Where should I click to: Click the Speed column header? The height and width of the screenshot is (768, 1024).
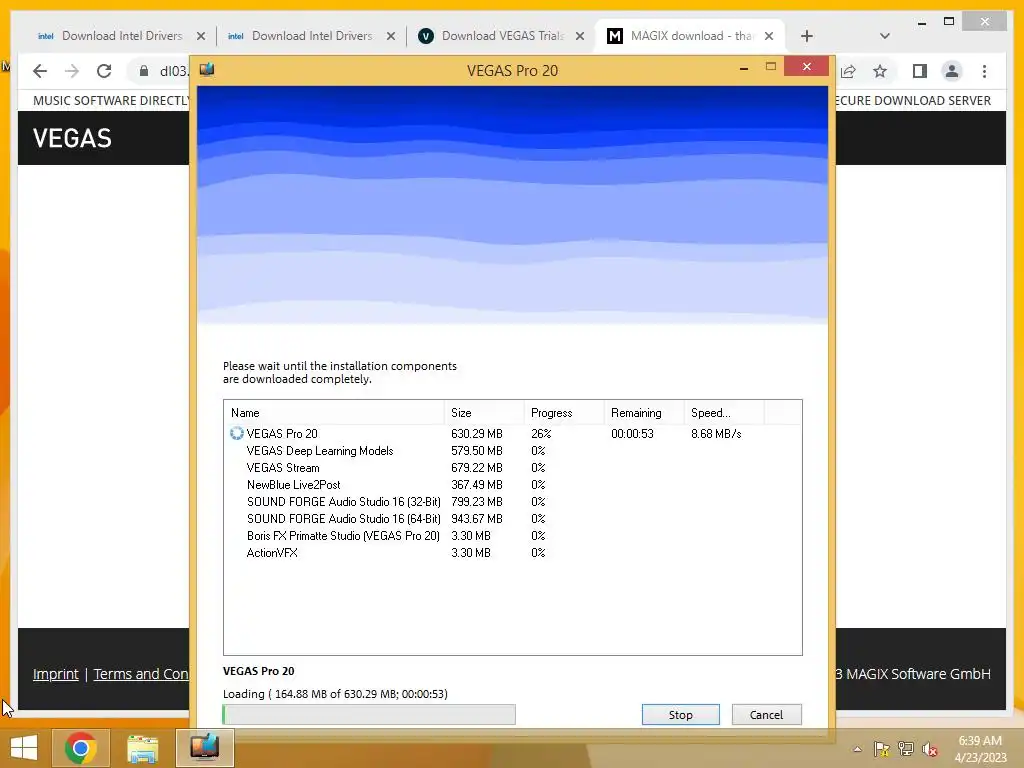click(x=724, y=413)
